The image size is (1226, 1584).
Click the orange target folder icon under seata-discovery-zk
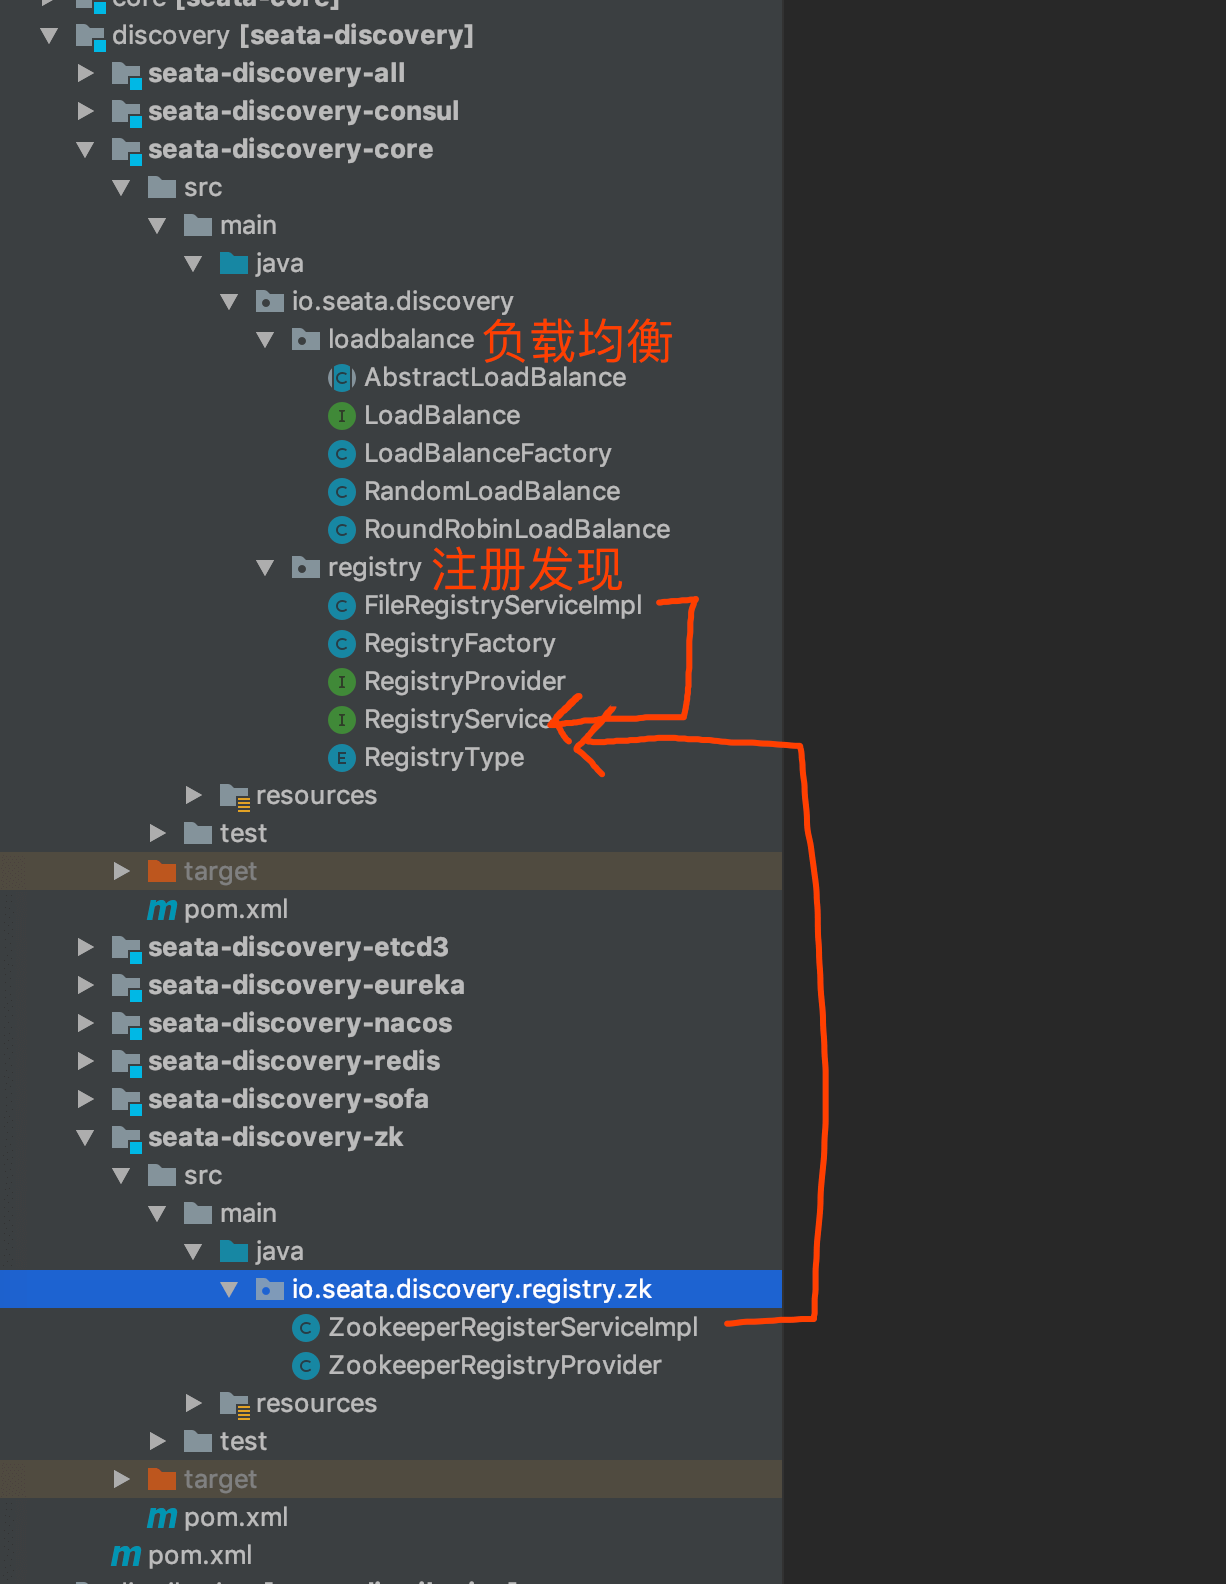[161, 1479]
